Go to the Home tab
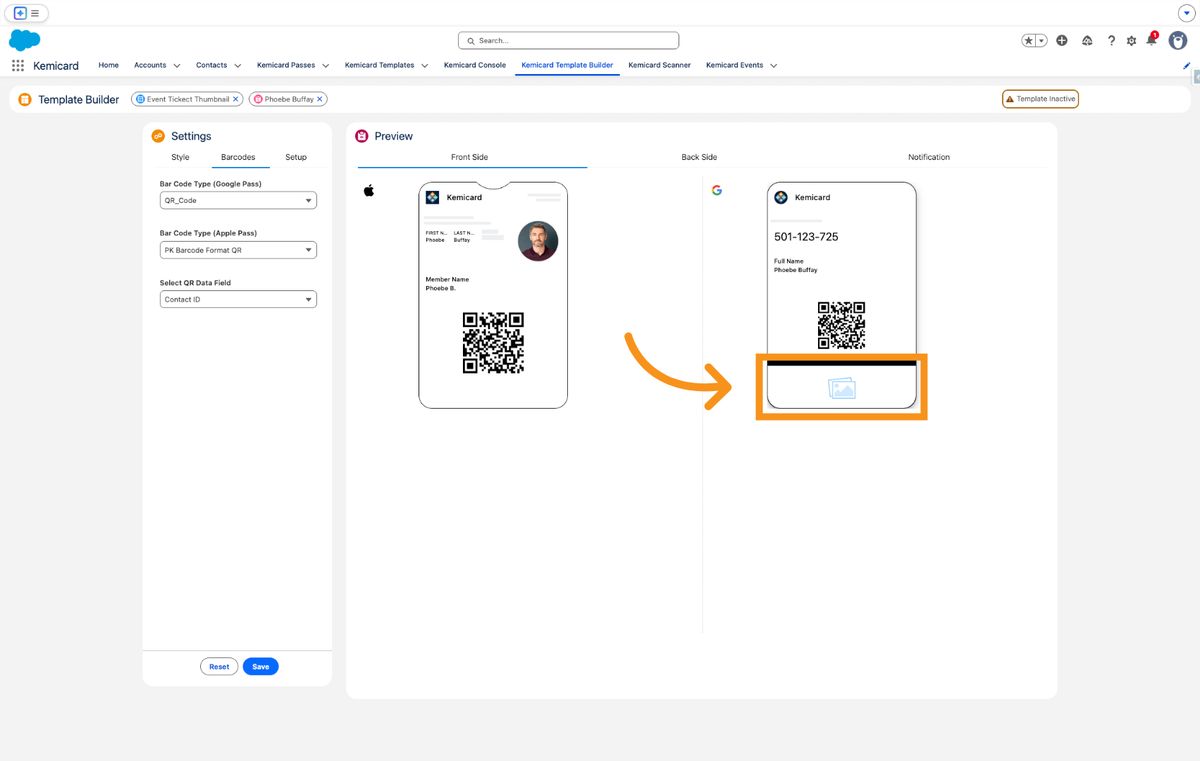1200x761 pixels. (109, 65)
